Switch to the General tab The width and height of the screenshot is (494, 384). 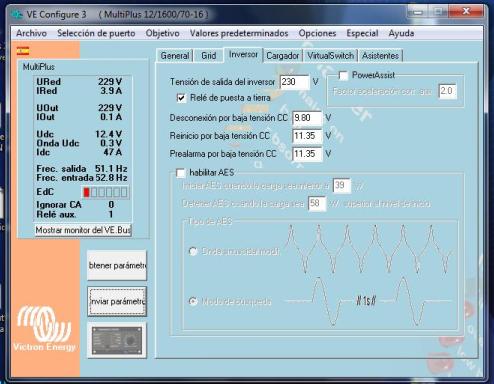click(175, 56)
